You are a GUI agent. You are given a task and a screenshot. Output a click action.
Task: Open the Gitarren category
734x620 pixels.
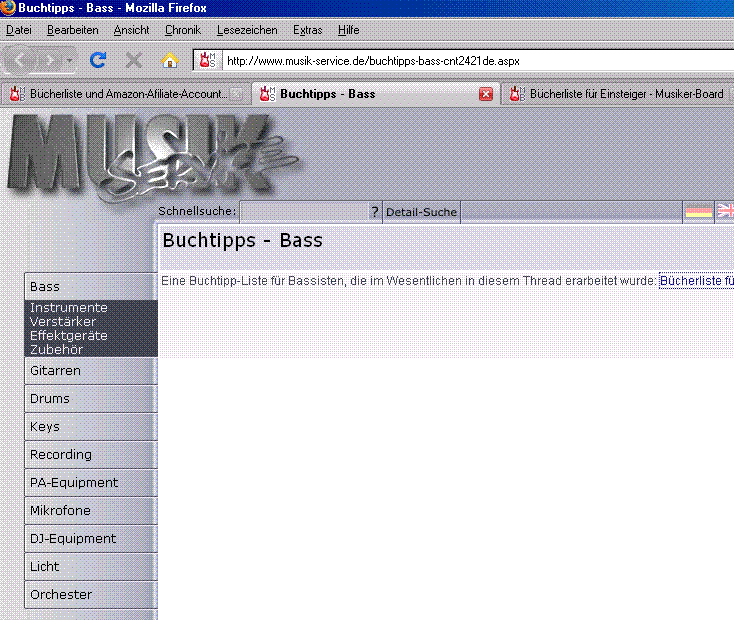tap(91, 371)
